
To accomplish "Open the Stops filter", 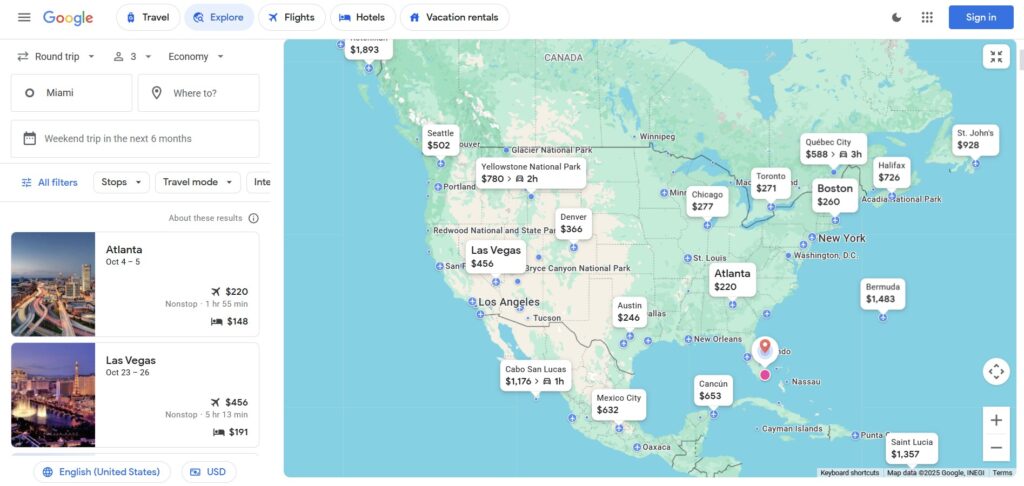I will (121, 182).
